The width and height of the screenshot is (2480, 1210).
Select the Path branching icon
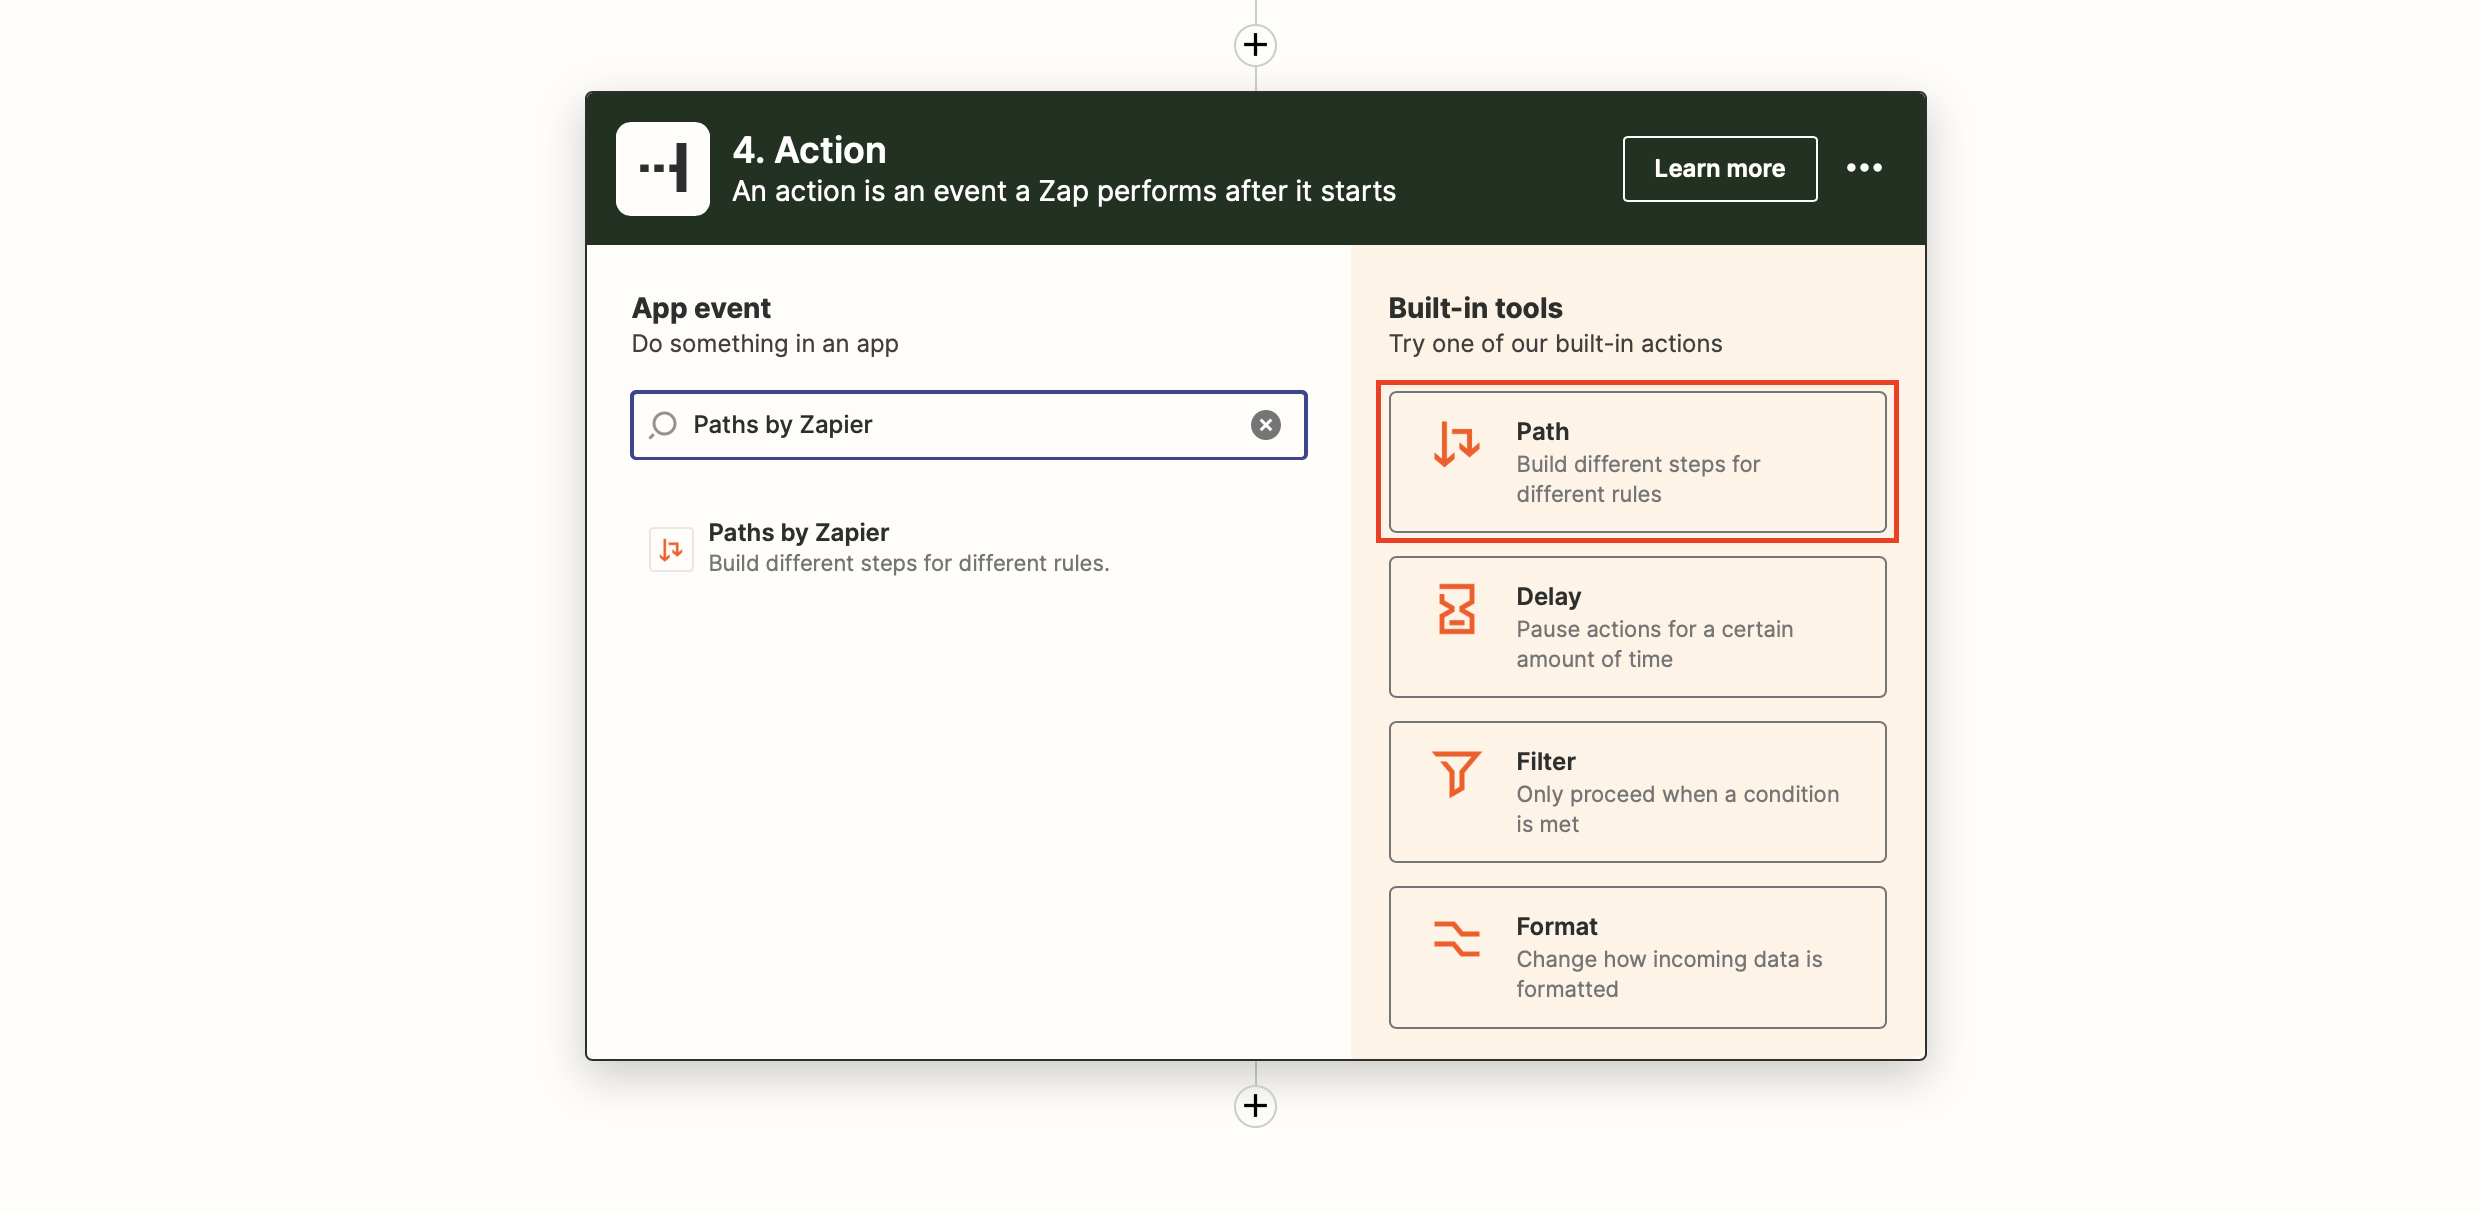1456,448
